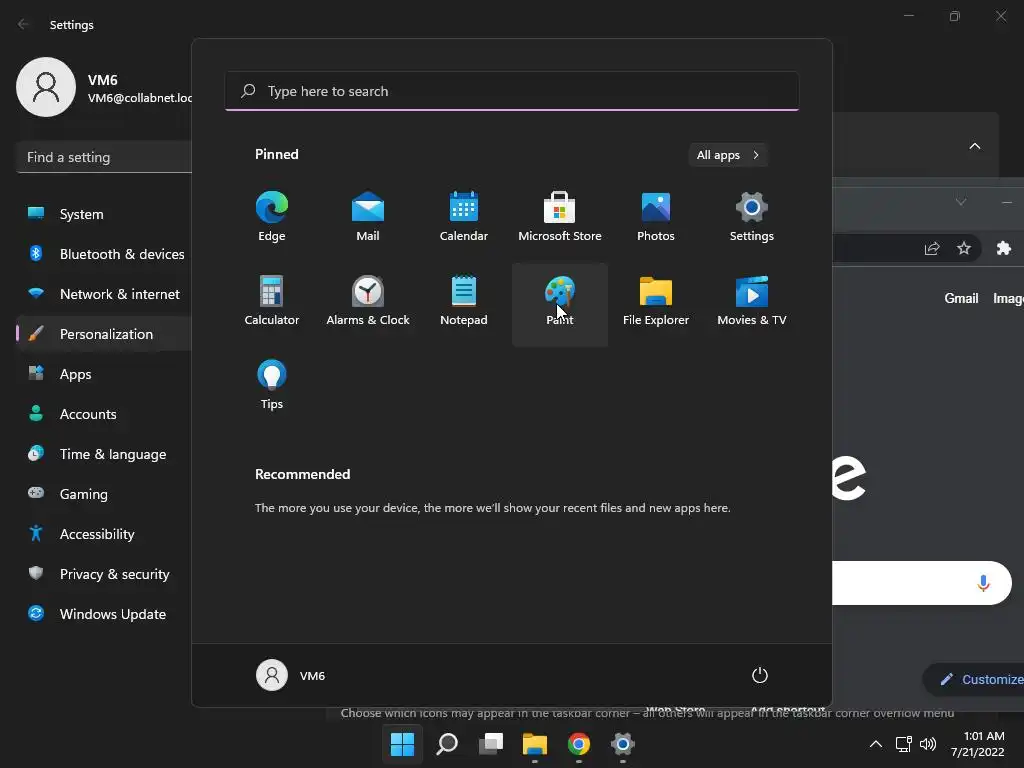
Task: Switch to Settings on taskbar
Action: 623,744
